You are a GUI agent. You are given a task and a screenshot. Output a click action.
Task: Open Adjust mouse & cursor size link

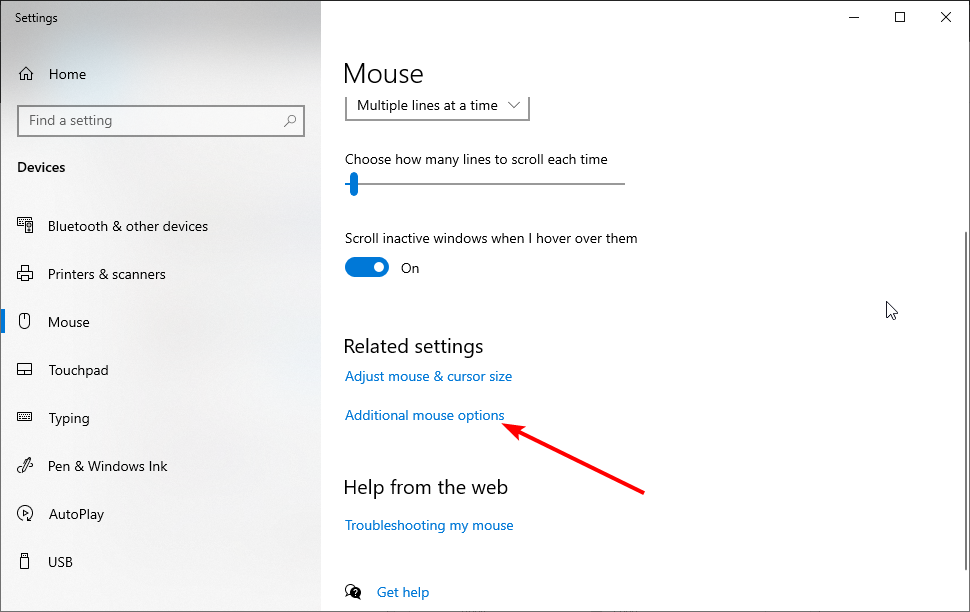click(x=428, y=376)
